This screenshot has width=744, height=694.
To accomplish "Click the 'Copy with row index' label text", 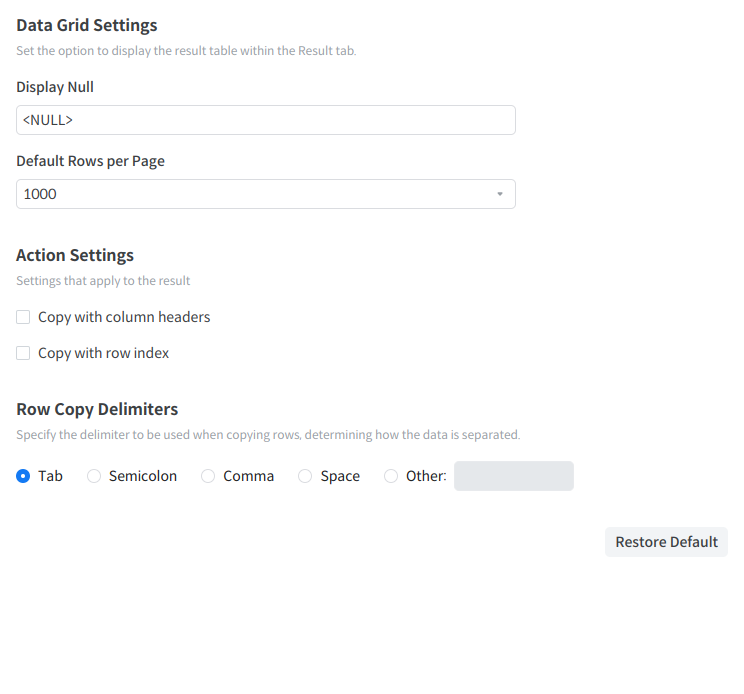I will click(x=104, y=353).
